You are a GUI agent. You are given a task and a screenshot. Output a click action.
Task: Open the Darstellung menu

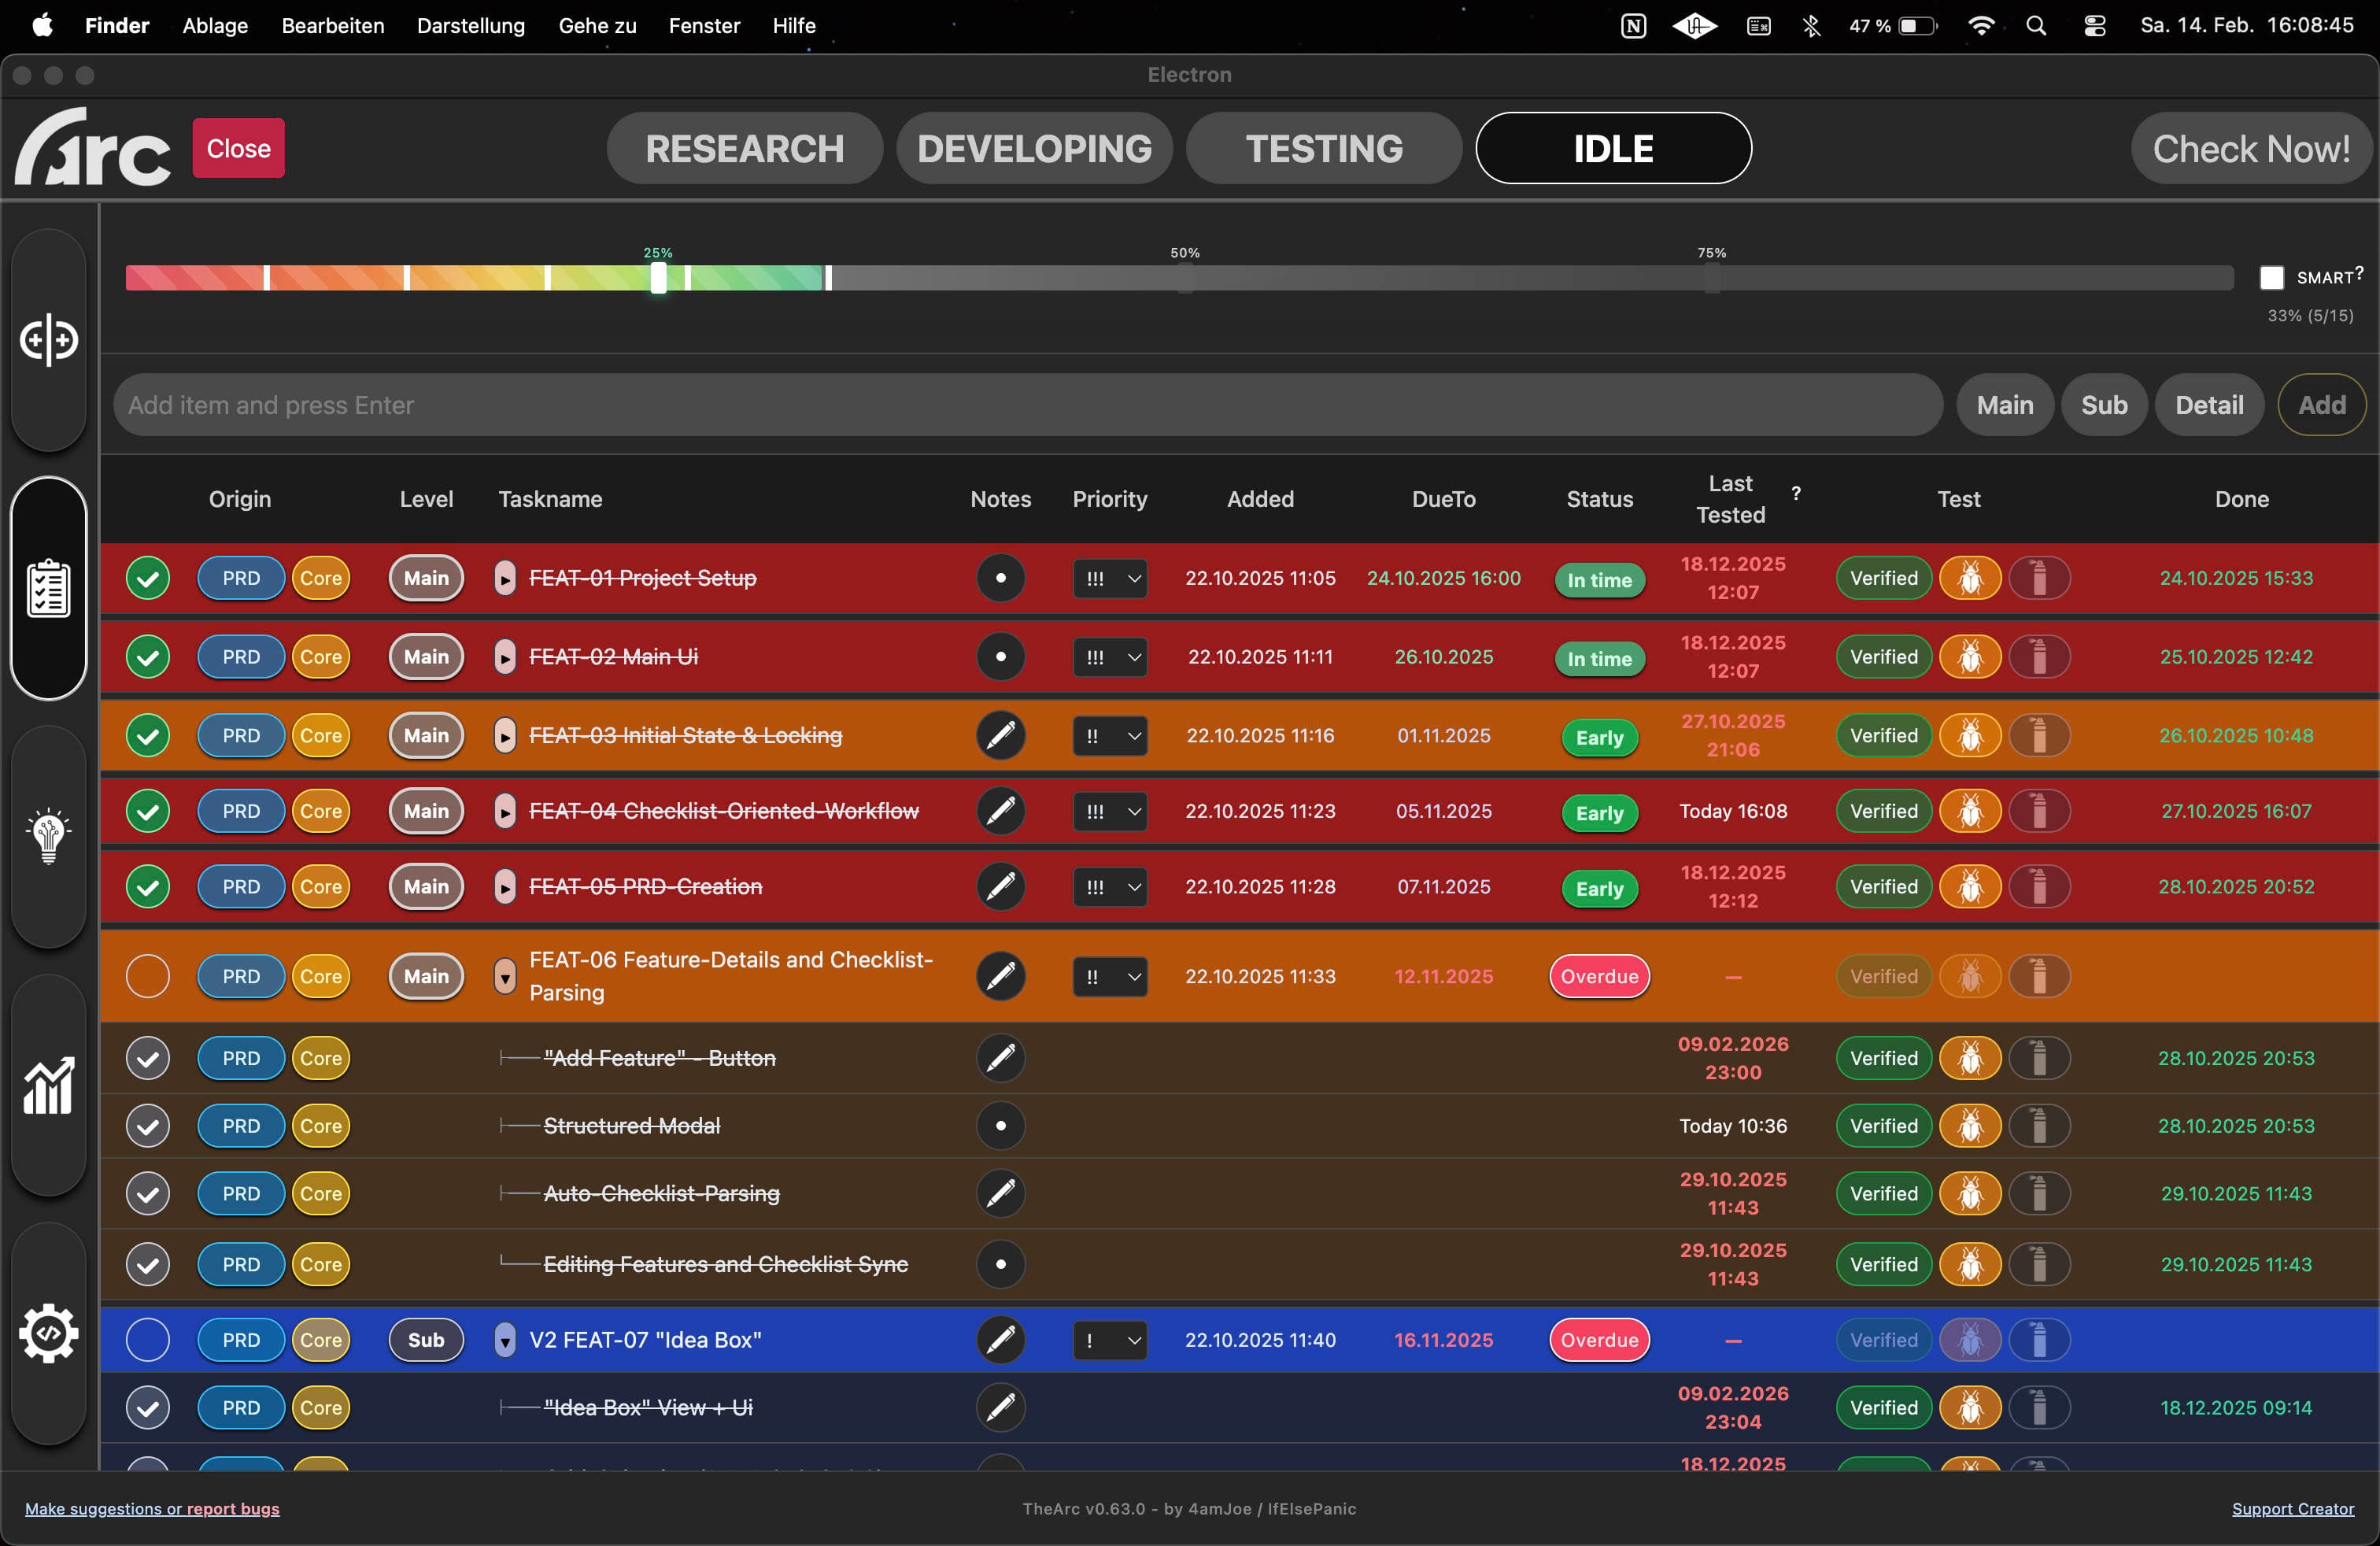tap(470, 26)
